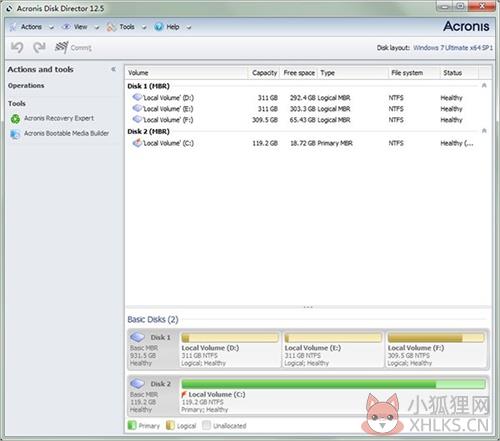Open the View menu
This screenshot has height=441, width=500.
tap(80, 27)
